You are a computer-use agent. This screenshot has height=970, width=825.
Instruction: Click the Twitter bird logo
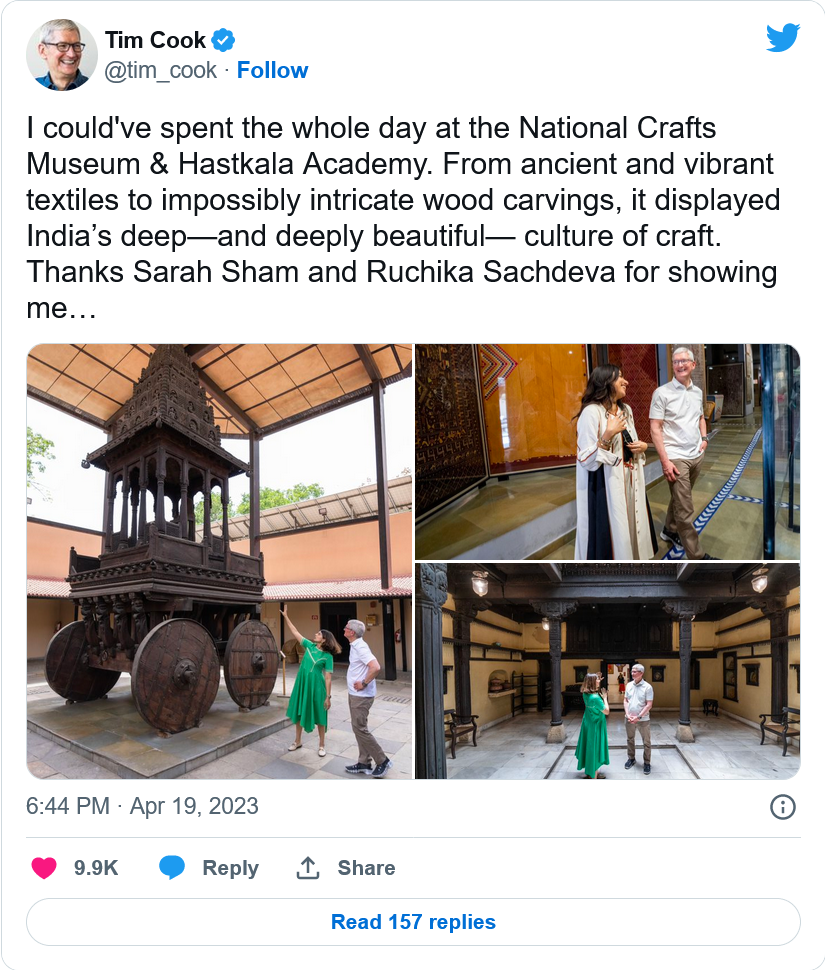pyautogui.click(x=783, y=38)
